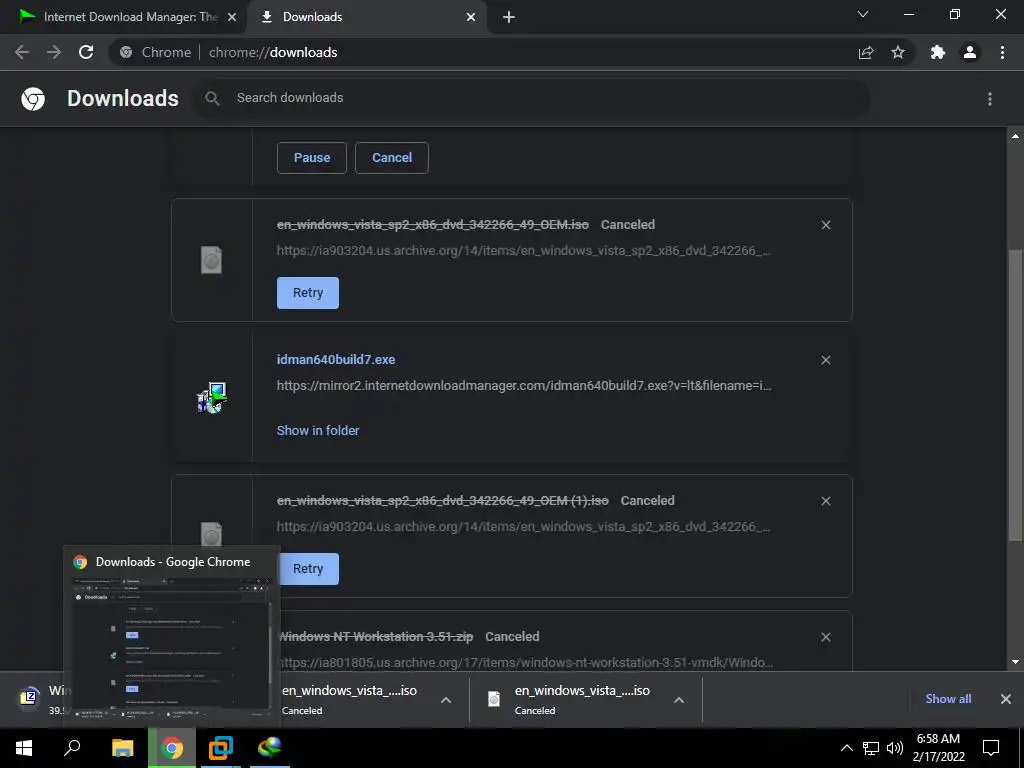Click the idman640build7.exe installer icon
1024x768 pixels.
click(212, 397)
